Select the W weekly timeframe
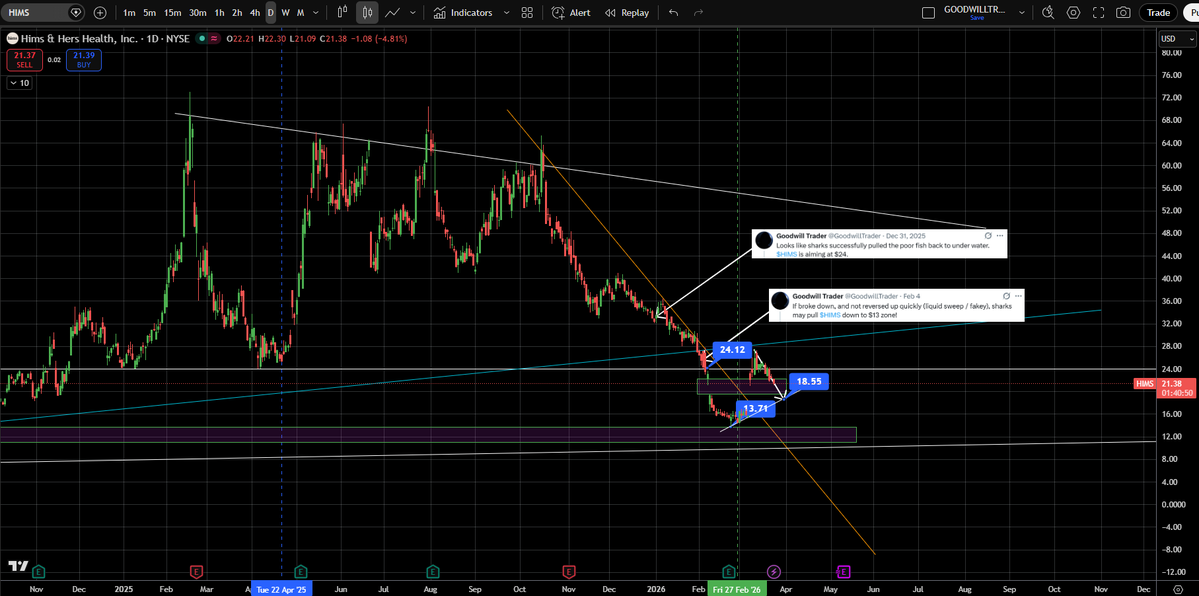This screenshot has height=596, width=1199. coord(285,13)
